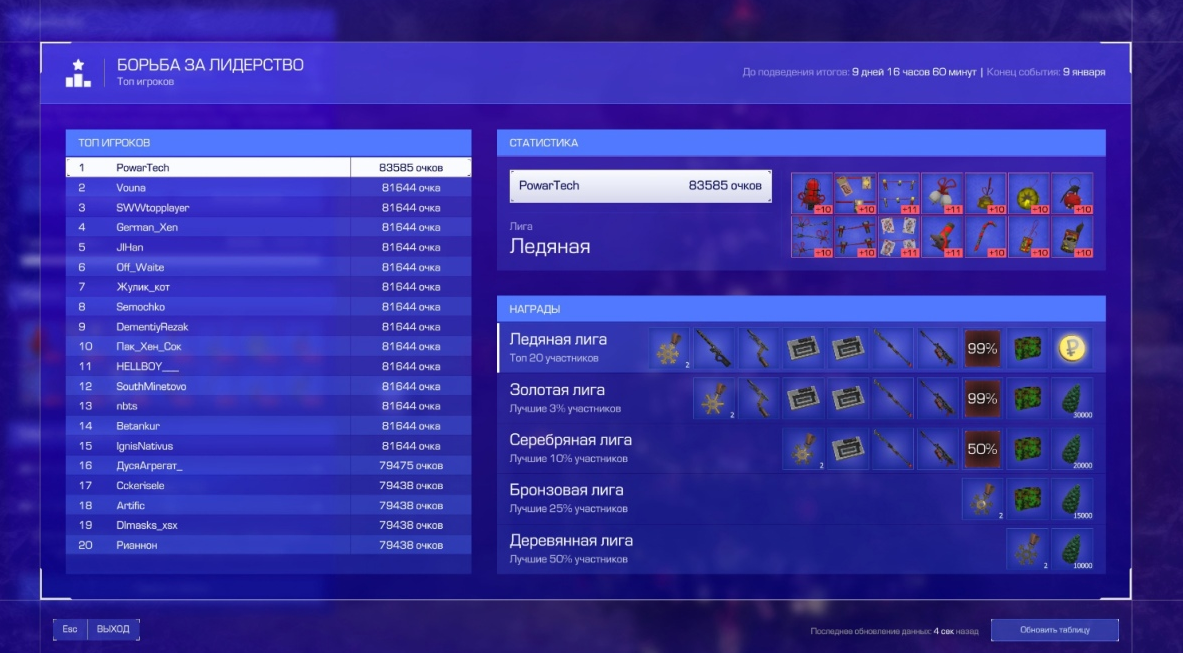Viewport: 1183px width, 653px height.
Task: Click the grenade ornament item in statistics
Action: point(1072,193)
